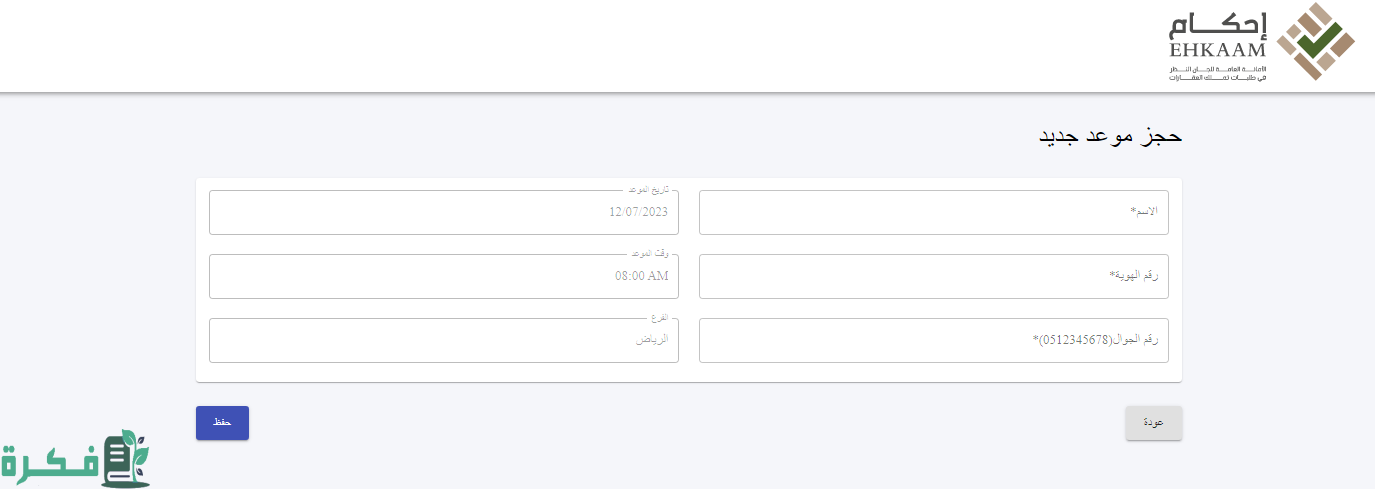Click the Ehkaam diamond logo icon
Viewport: 1375px width, 489px height.
(1315, 41)
